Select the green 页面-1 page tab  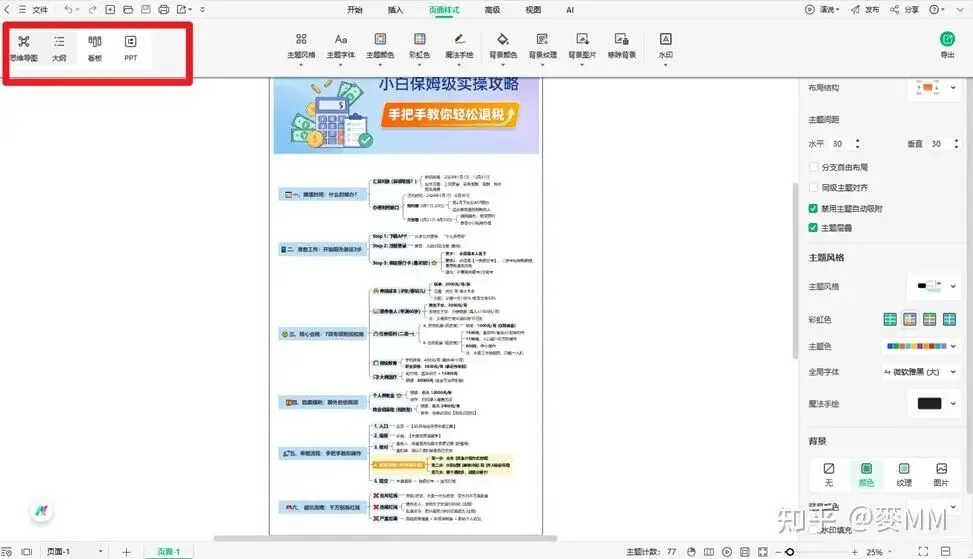[168, 552]
